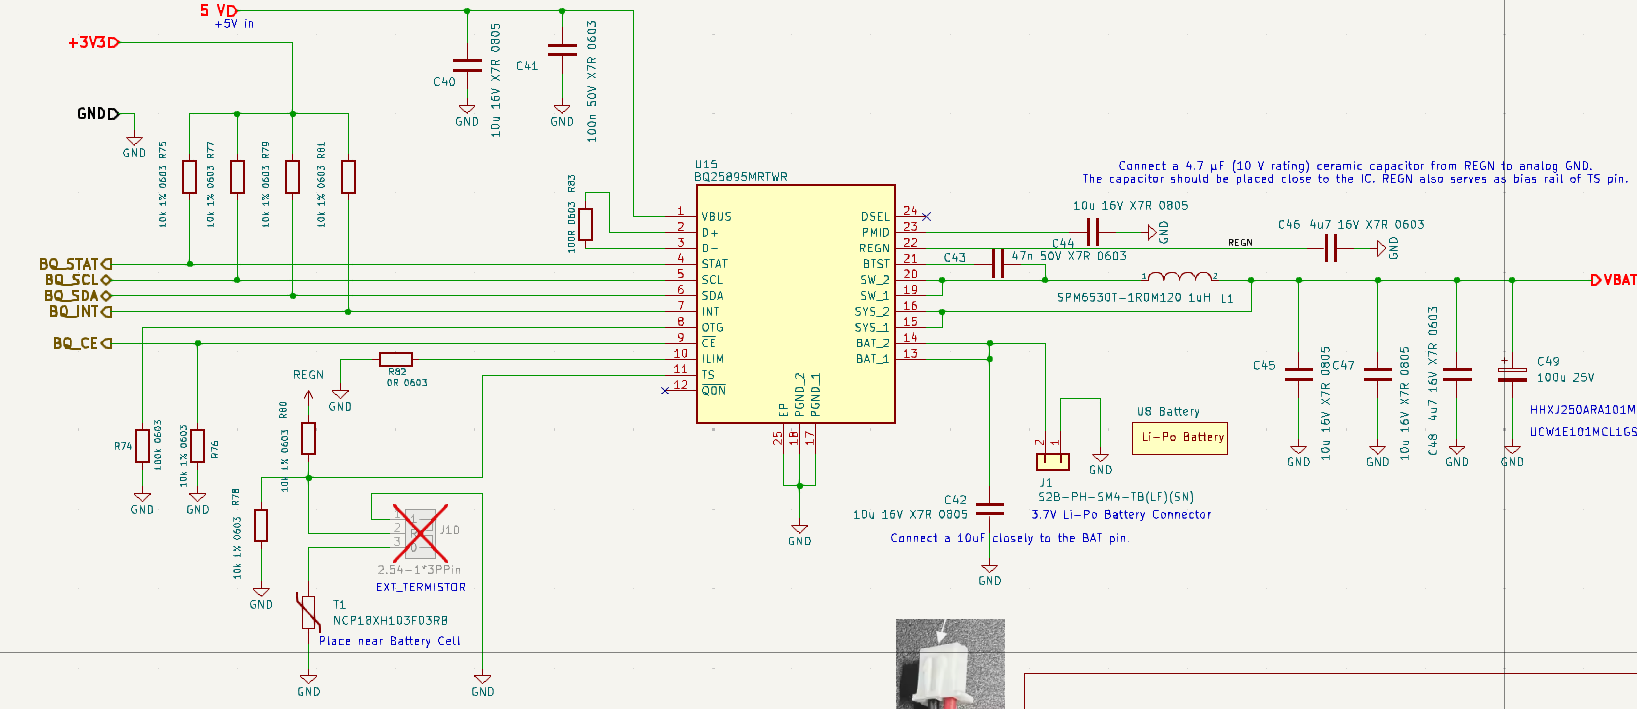Screen dimensions: 1637x709
Task: Select the BQ25895MRTWR IC symbol body
Action: pyautogui.click(x=795, y=303)
